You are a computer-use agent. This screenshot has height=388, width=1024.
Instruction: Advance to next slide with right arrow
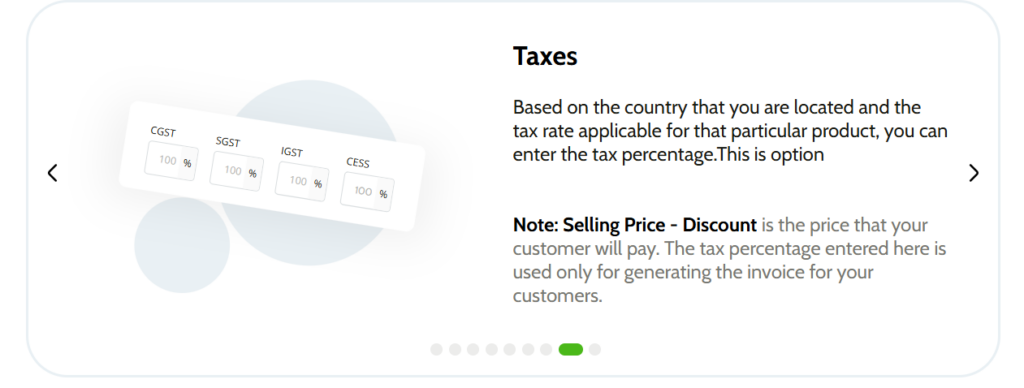[974, 173]
